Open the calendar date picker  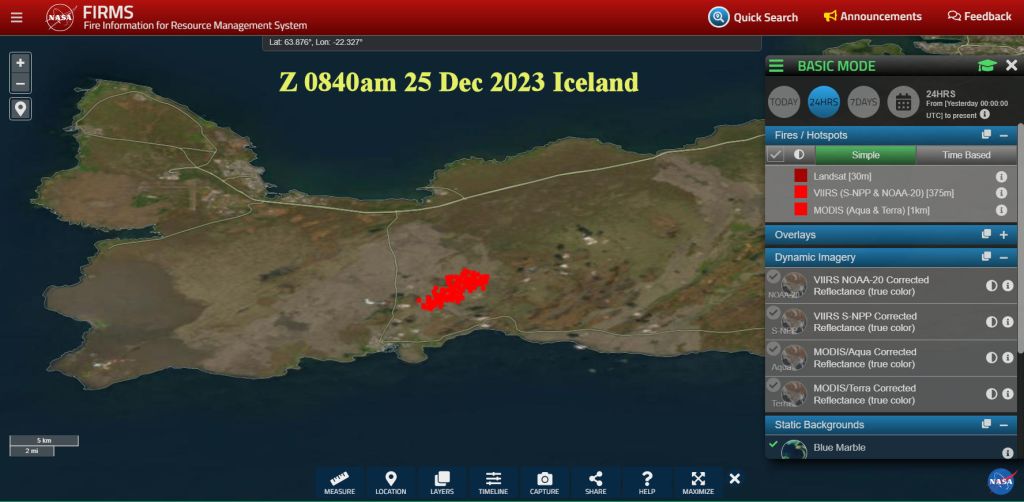pyautogui.click(x=903, y=101)
